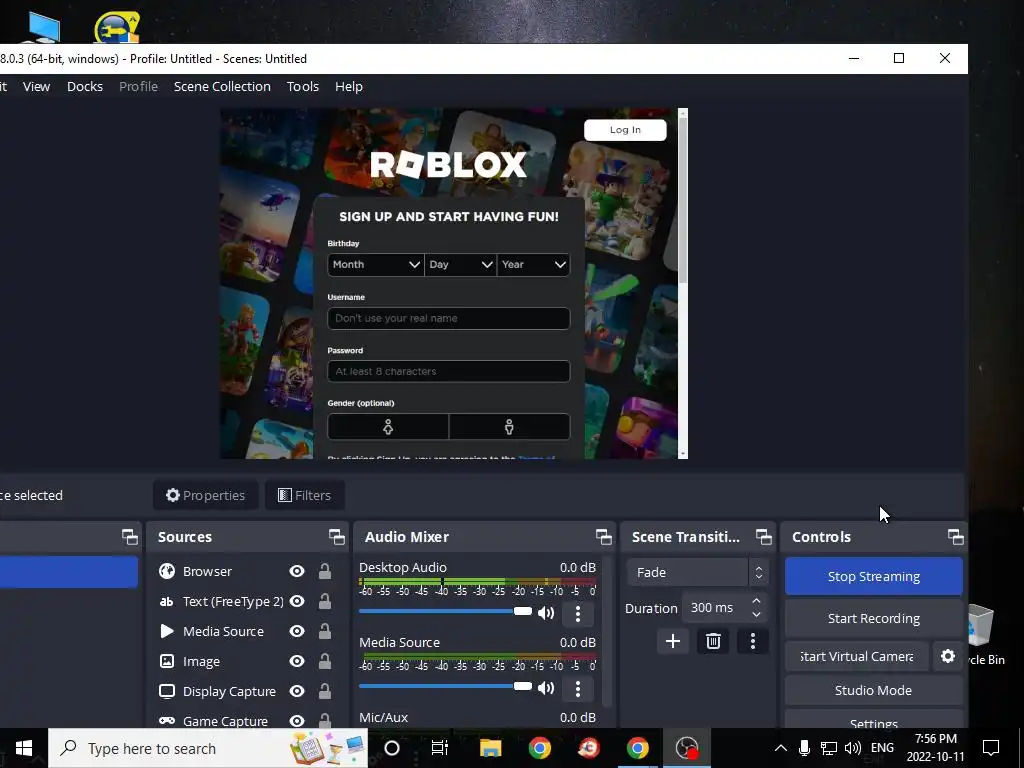Increase transition duration with up arrow
The height and width of the screenshot is (768, 1024).
click(x=756, y=601)
